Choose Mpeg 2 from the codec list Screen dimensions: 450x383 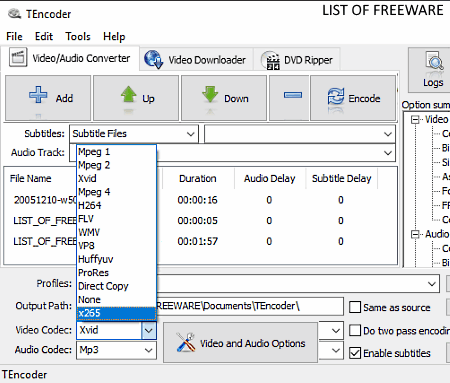point(116,165)
